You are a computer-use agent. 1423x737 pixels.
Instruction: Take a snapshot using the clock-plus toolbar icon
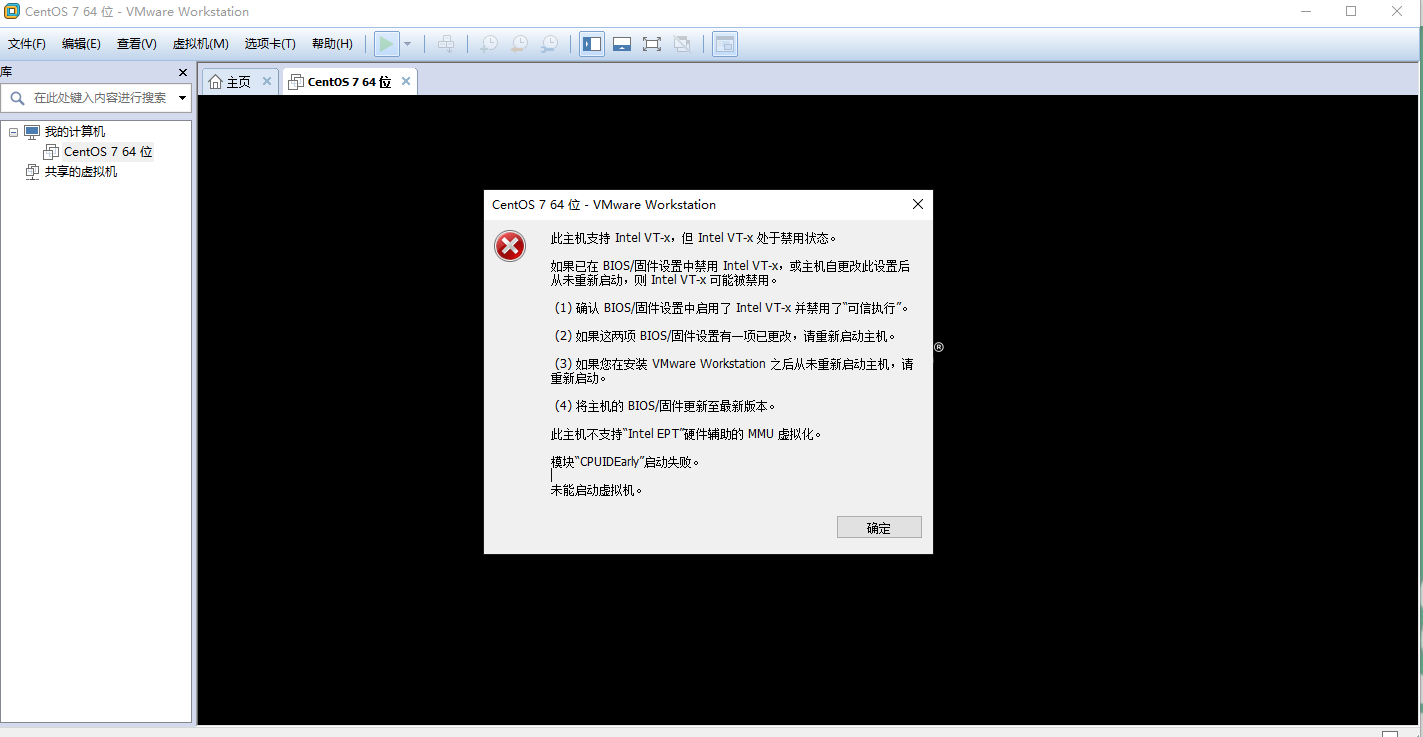pyautogui.click(x=489, y=44)
